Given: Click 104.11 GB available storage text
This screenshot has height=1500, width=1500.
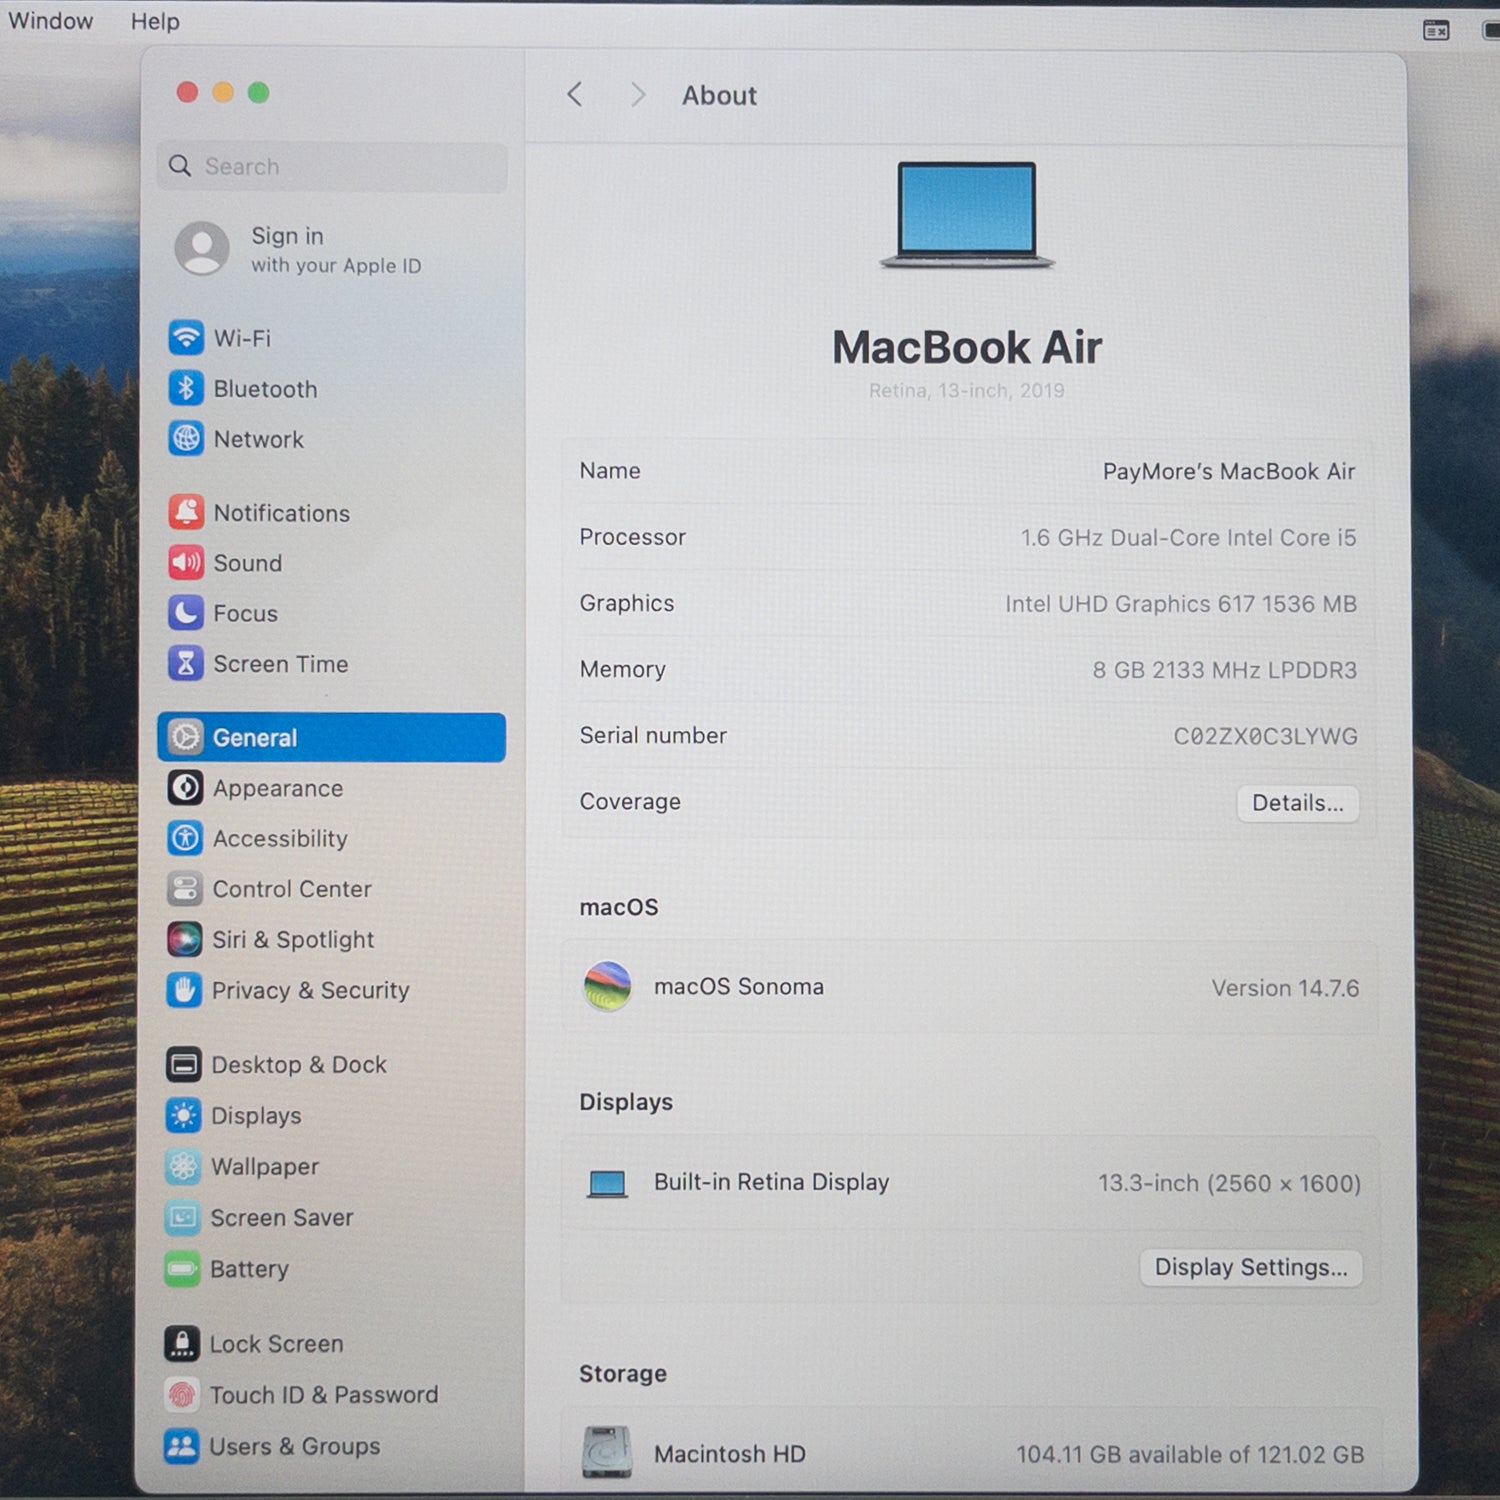Looking at the screenshot, I should 1190,1454.
